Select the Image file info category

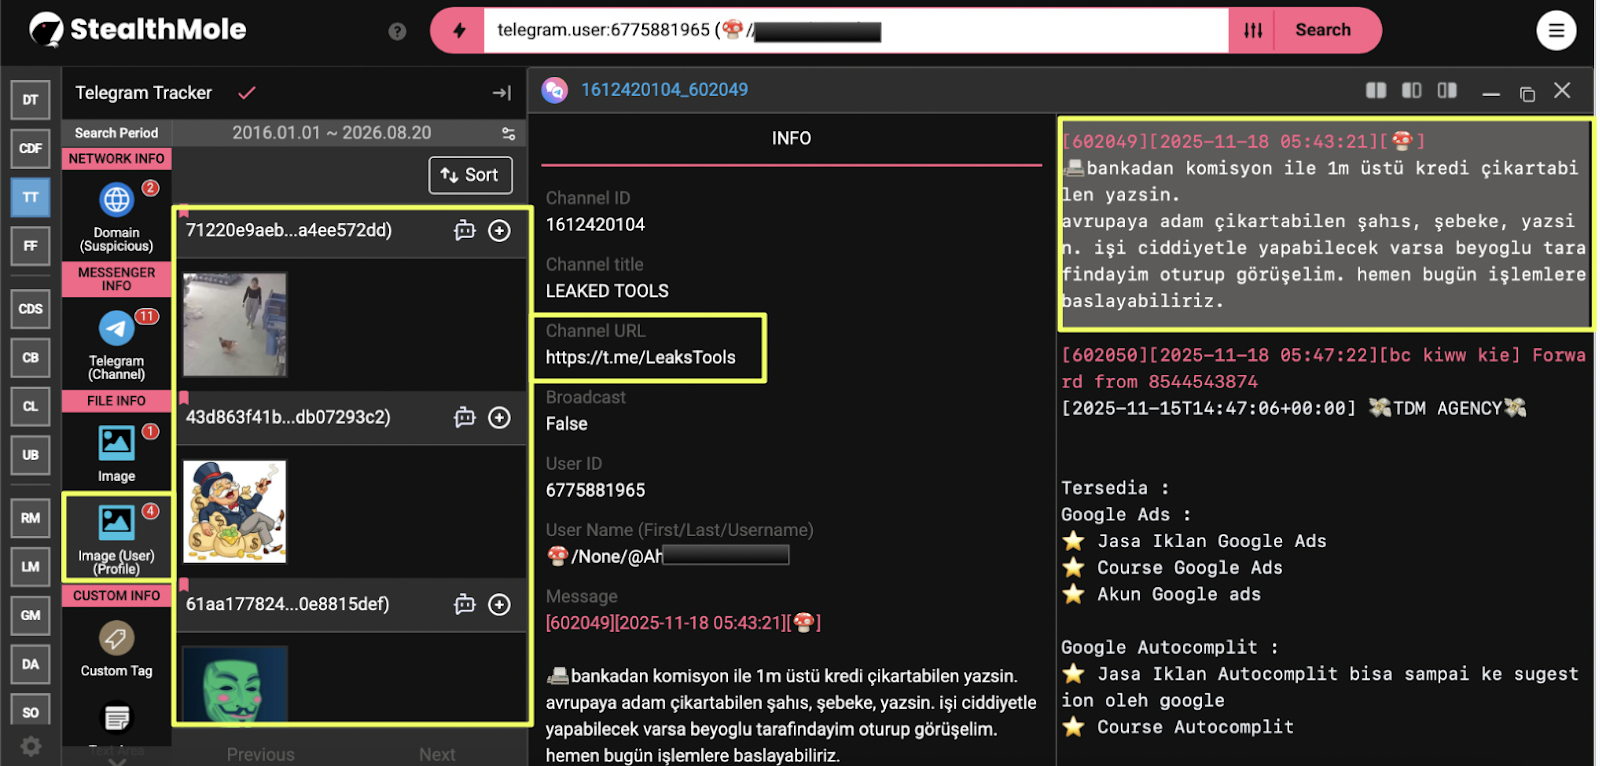(117, 453)
